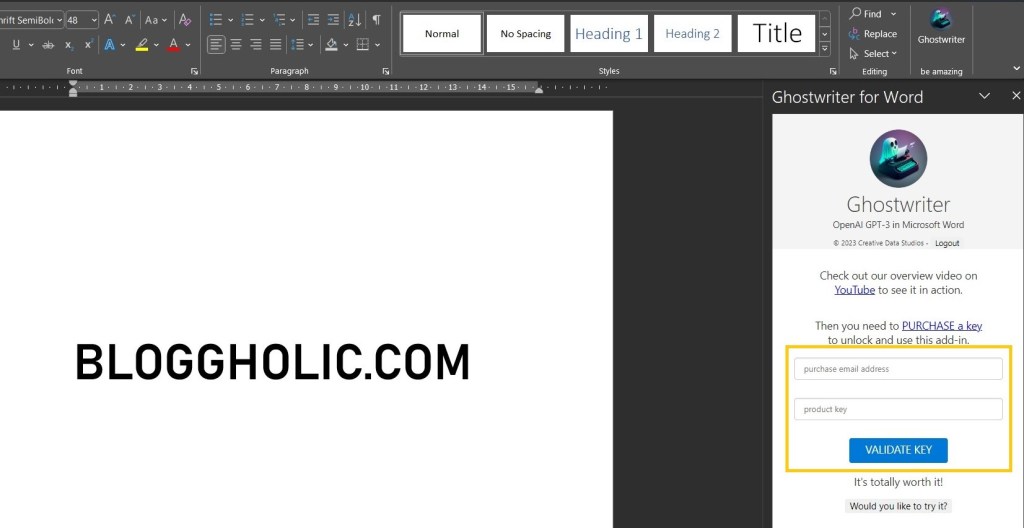Align text left
This screenshot has width=1024, height=528.
coord(216,45)
